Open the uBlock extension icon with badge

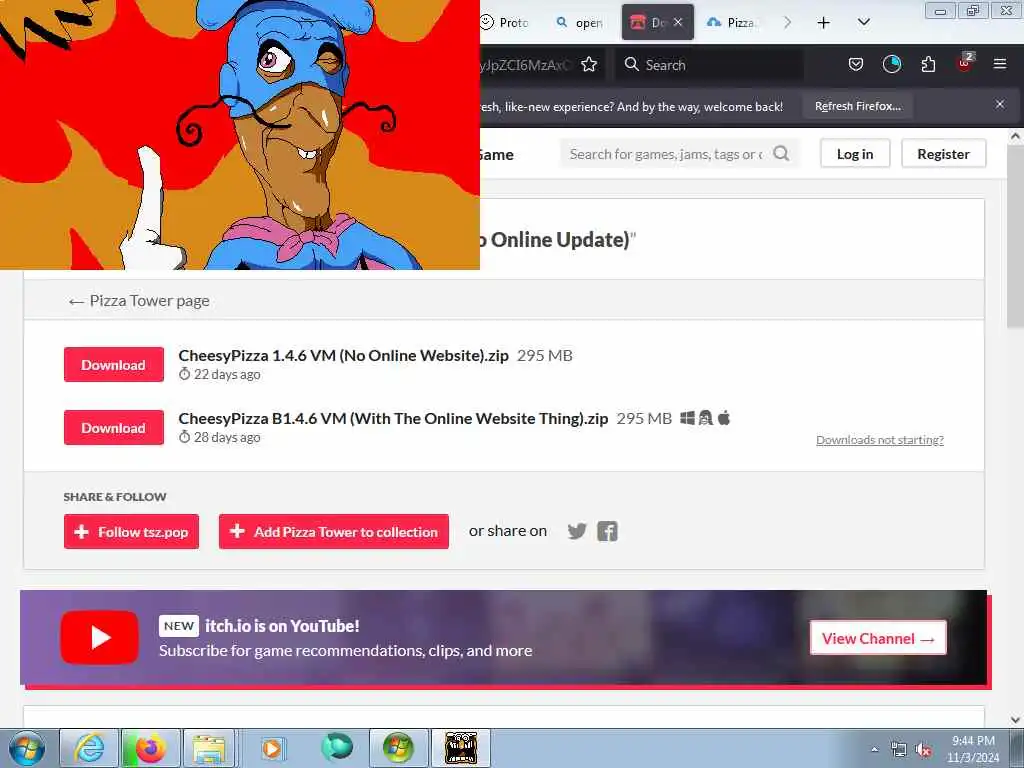(x=965, y=63)
